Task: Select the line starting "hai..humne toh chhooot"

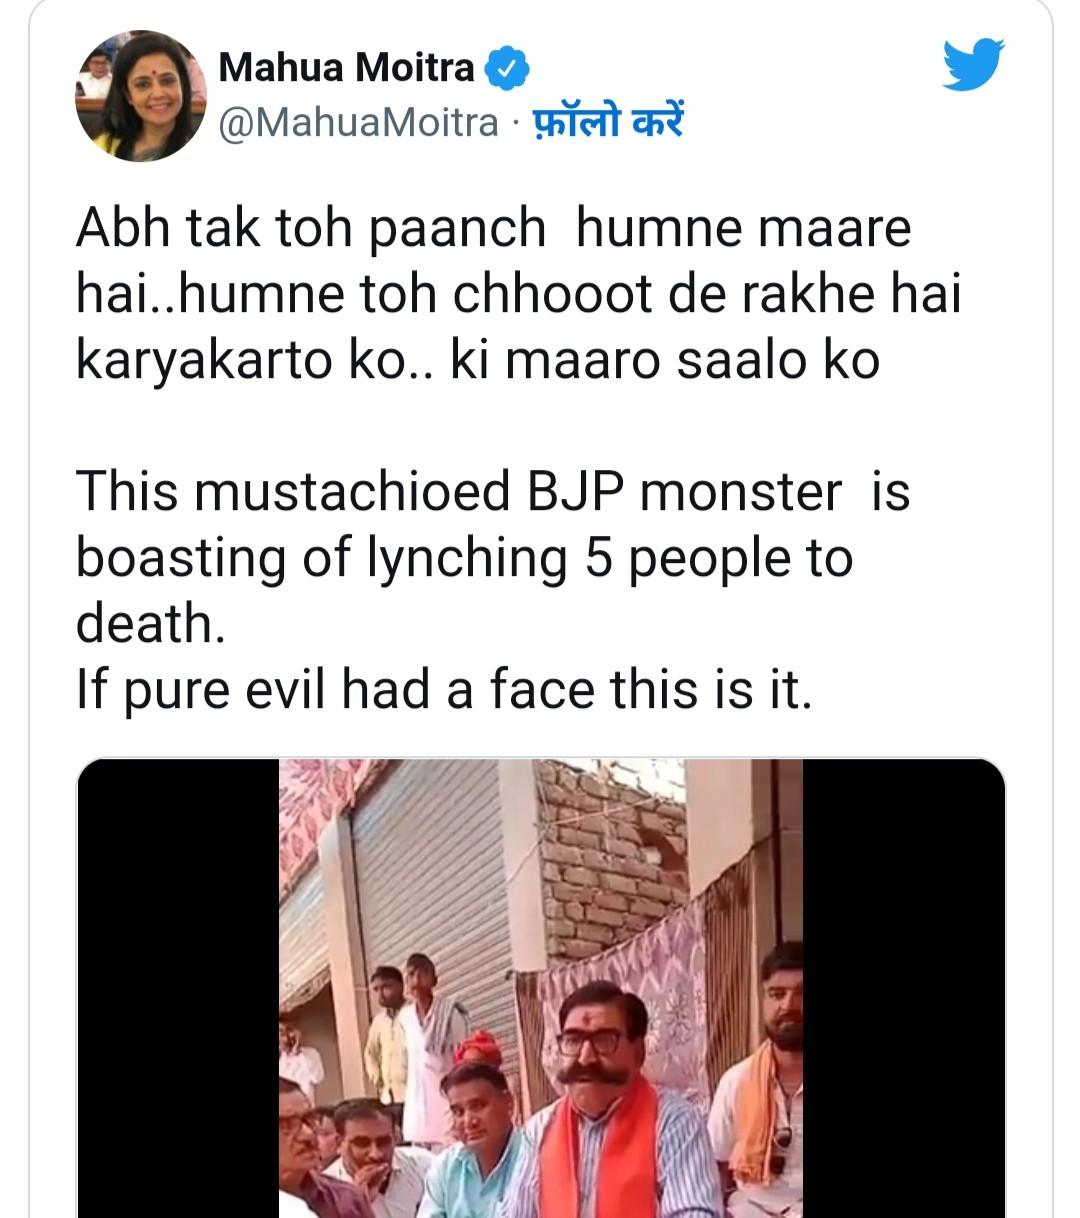Action: (518, 294)
